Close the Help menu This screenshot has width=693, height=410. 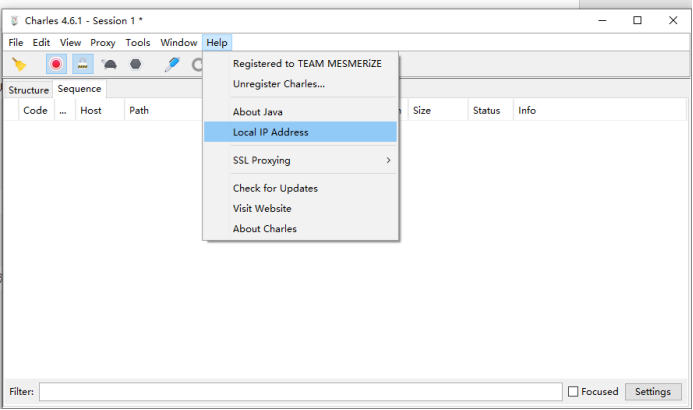[217, 43]
